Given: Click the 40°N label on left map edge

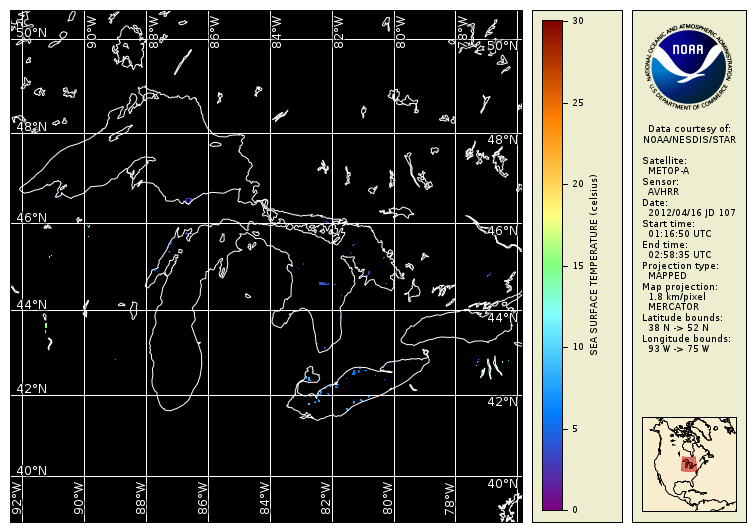Looking at the screenshot, I should coord(31,471).
